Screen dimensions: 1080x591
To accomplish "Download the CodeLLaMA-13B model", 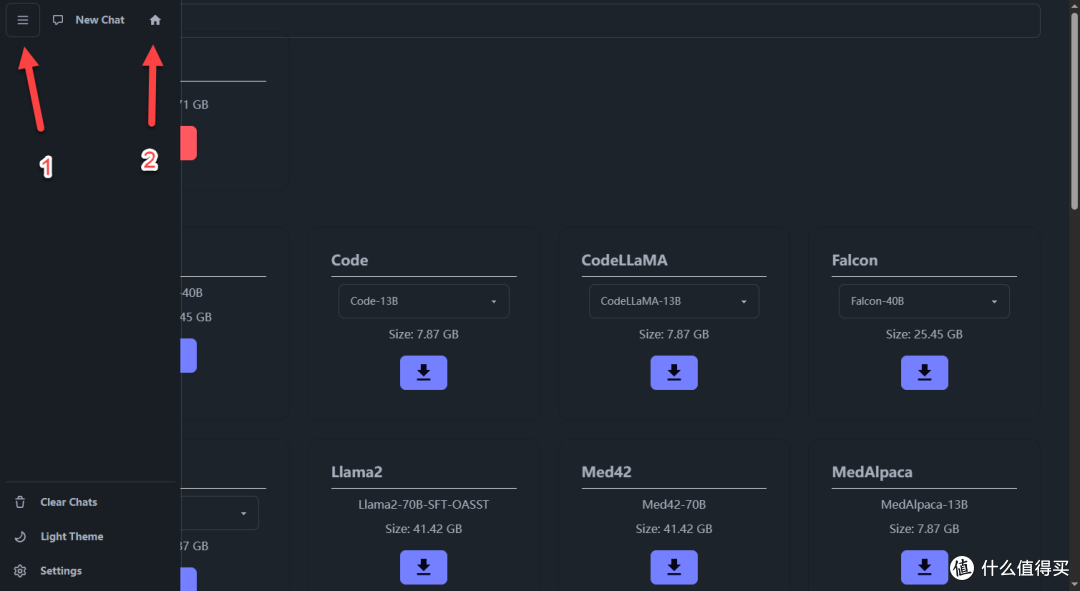I will [x=674, y=373].
